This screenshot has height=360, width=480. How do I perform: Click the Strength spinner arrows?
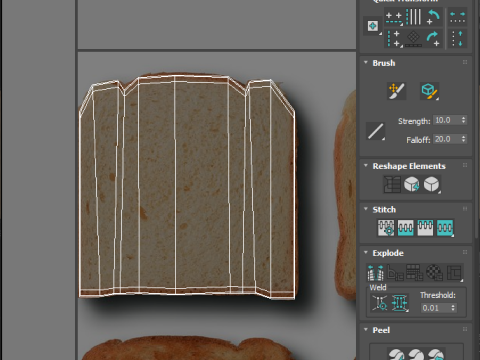(464, 120)
